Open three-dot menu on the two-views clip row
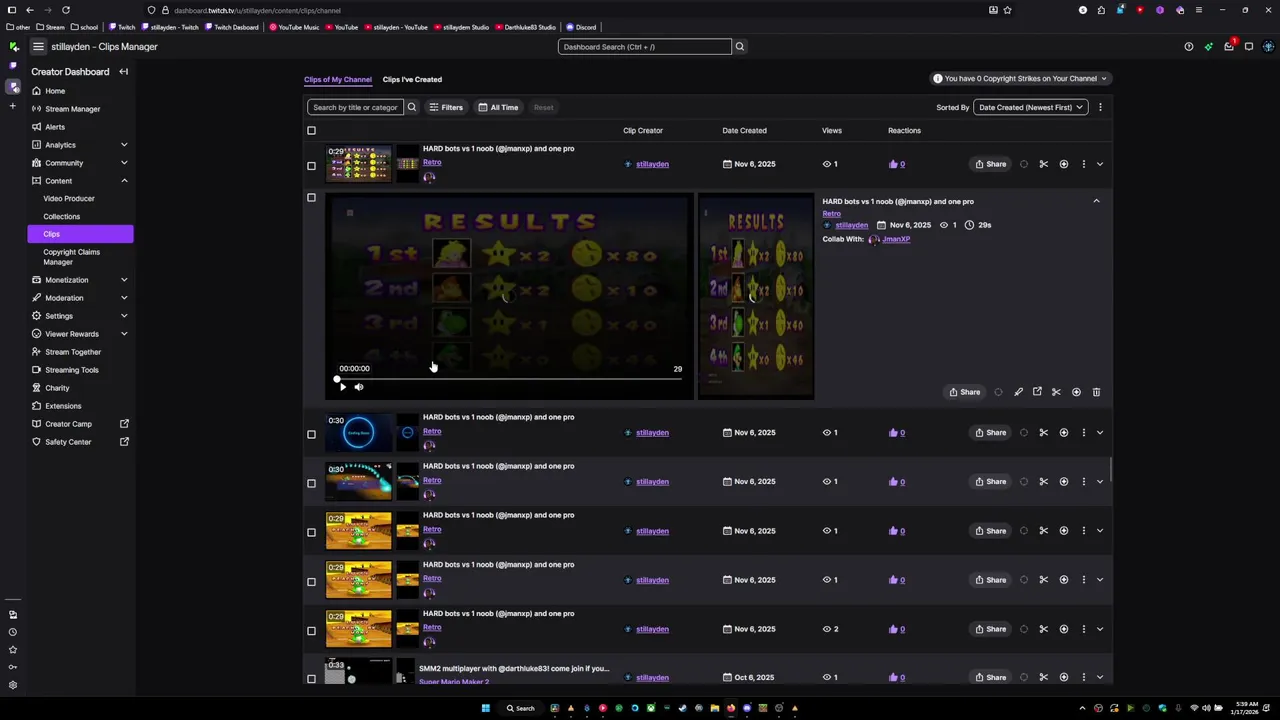 pos(1083,629)
